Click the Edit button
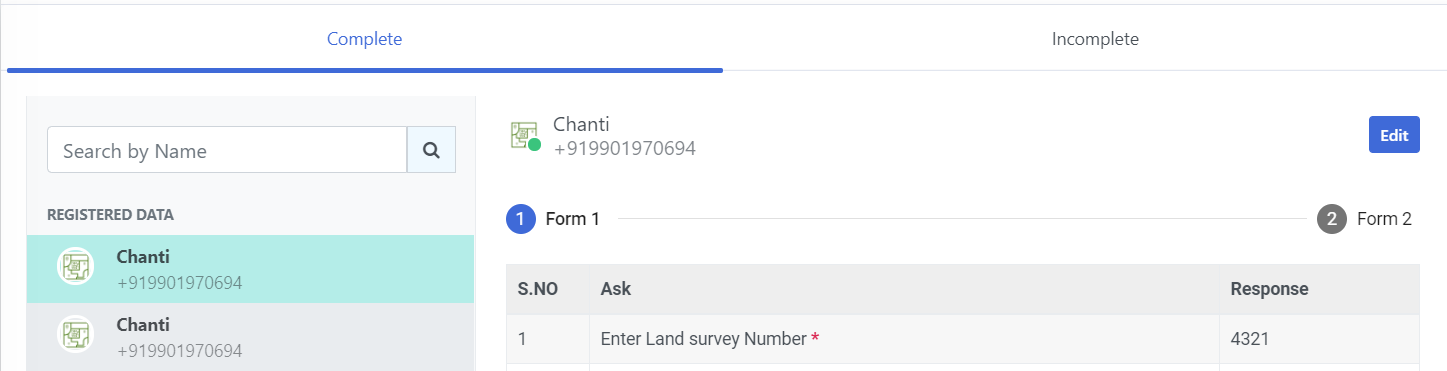This screenshot has height=371, width=1447. pos(1394,135)
